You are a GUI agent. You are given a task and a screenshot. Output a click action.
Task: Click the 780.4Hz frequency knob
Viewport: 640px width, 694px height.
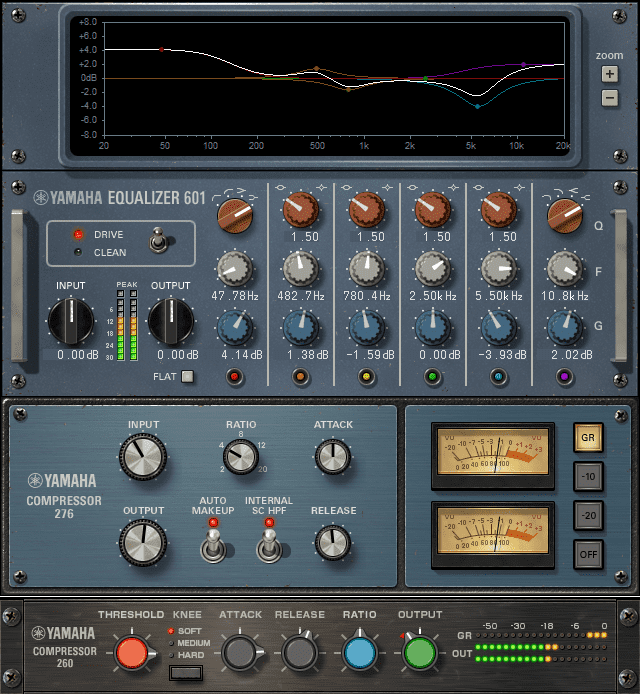pos(367,269)
